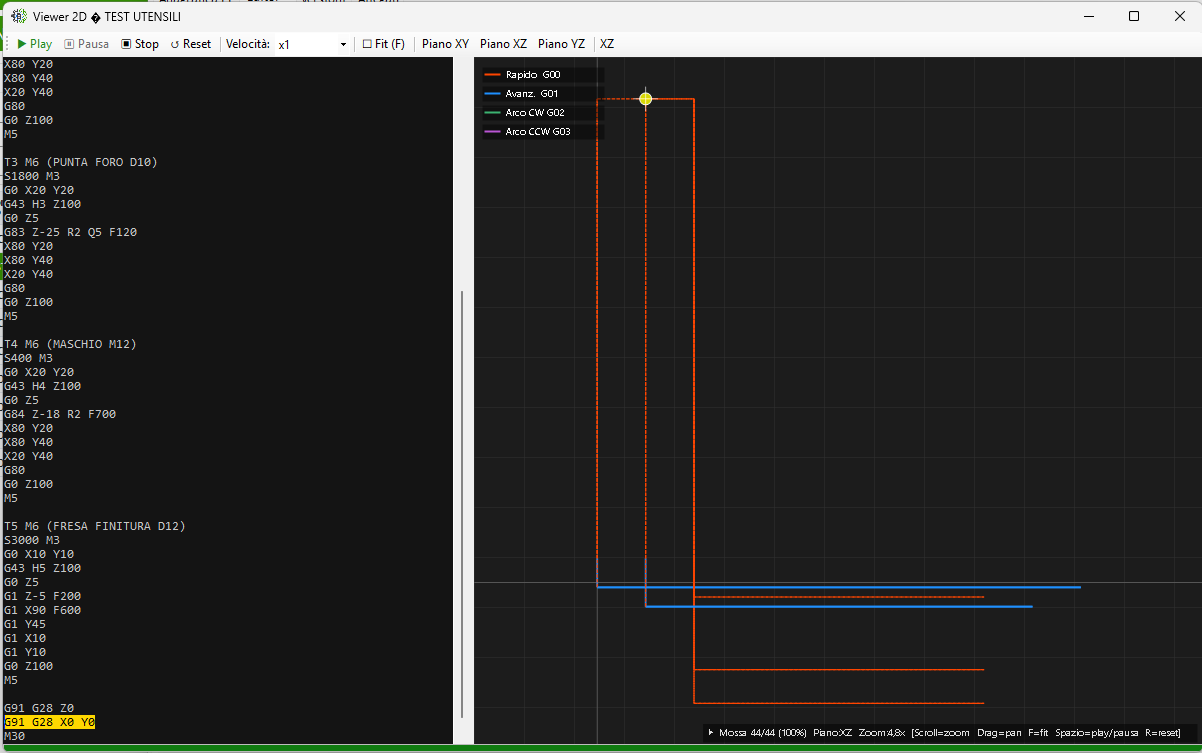Screen dimensions: 1202x753
Task: Click the G43 H4 Z100 line
Action: (43, 386)
